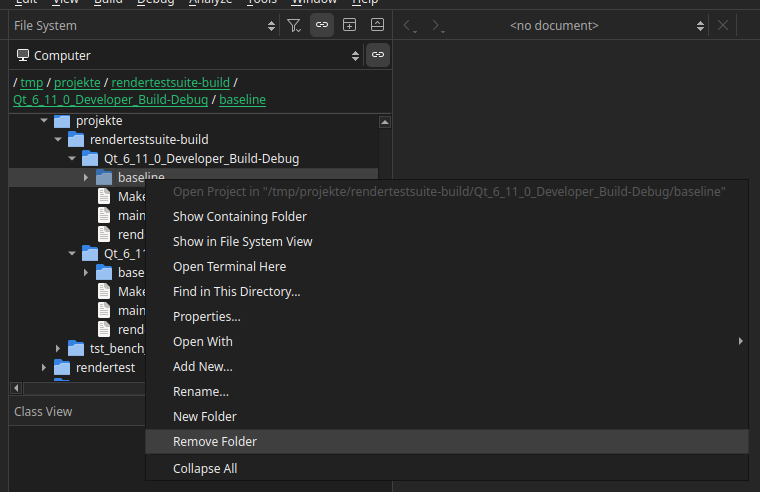
Task: Toggle Synchronize with Editor link icon
Action: tap(322, 25)
